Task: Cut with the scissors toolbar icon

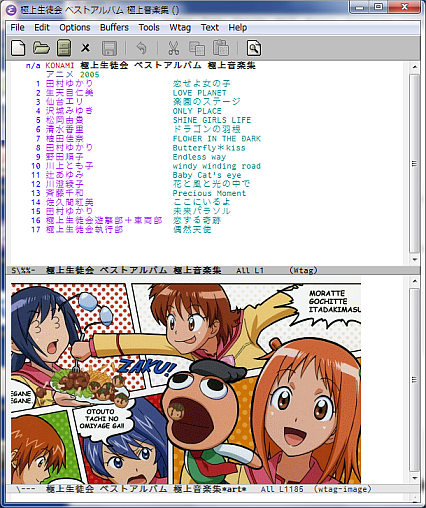Action: point(173,48)
